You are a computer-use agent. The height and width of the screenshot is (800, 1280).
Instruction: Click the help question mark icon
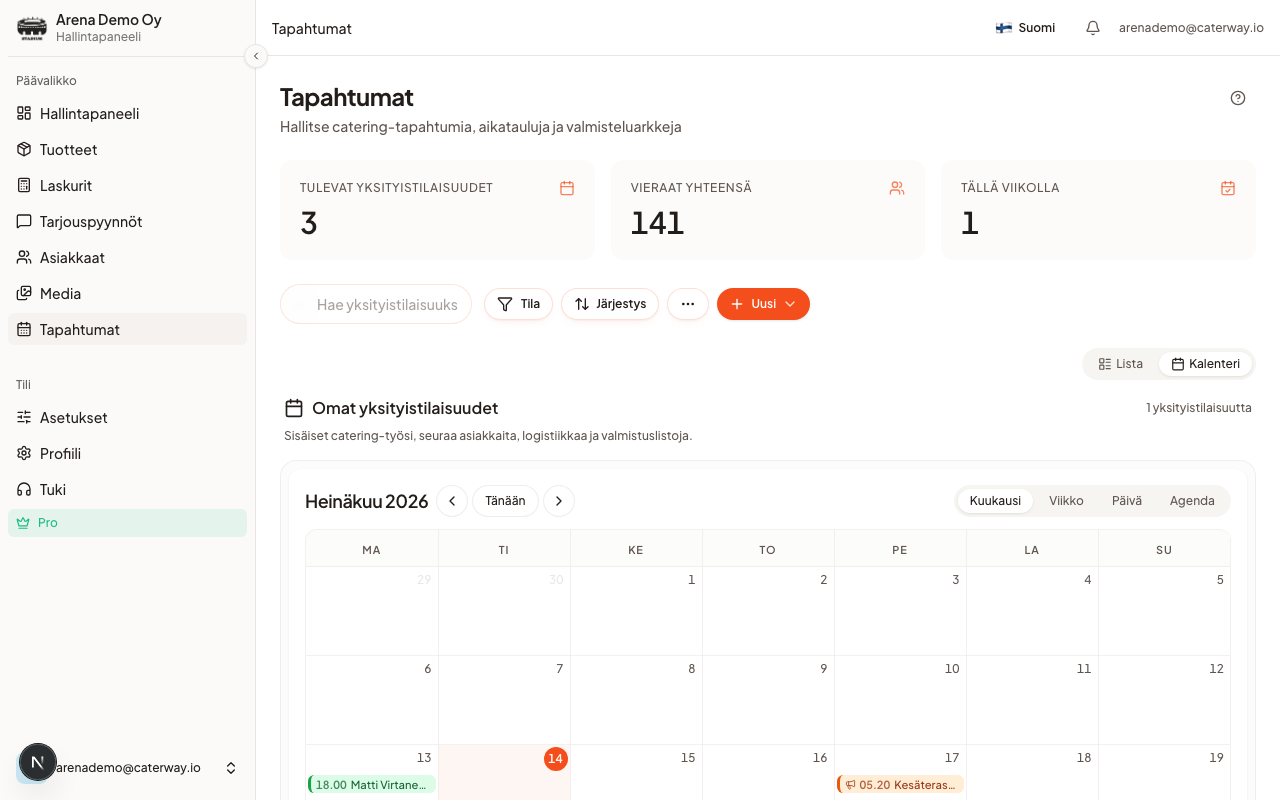[1238, 98]
